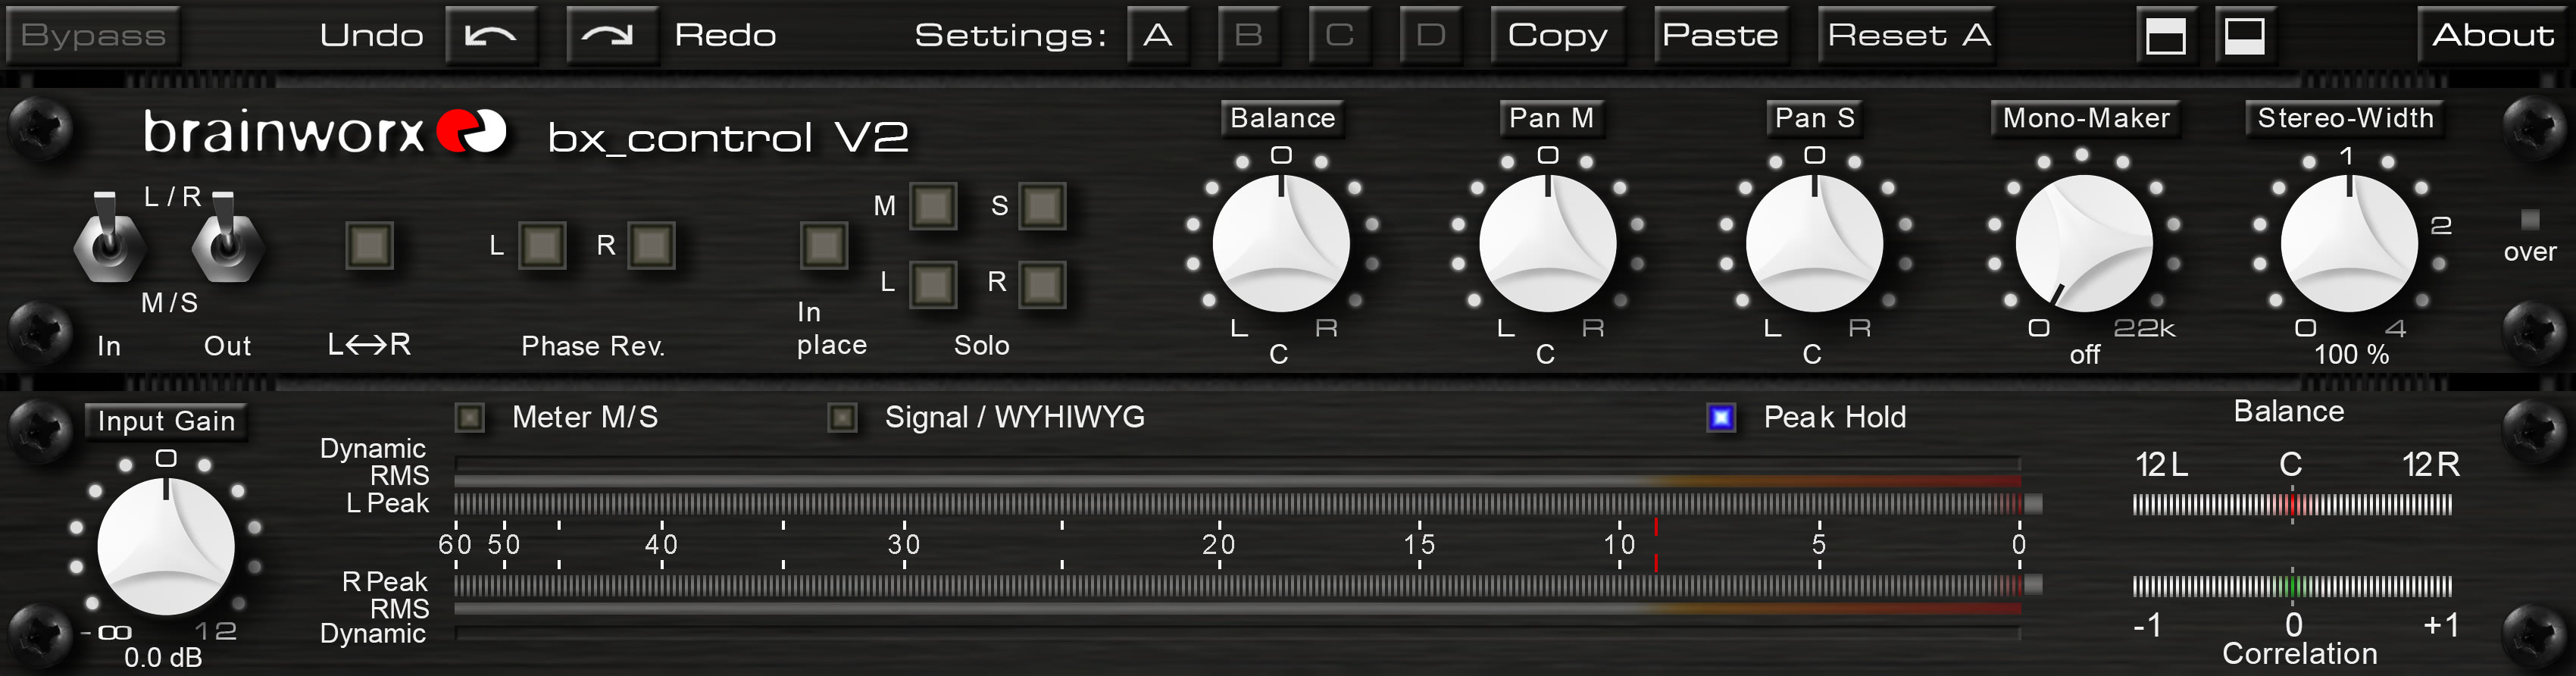Screen dimensions: 2576x676
Task: Select settings slot C
Action: (x=1340, y=35)
